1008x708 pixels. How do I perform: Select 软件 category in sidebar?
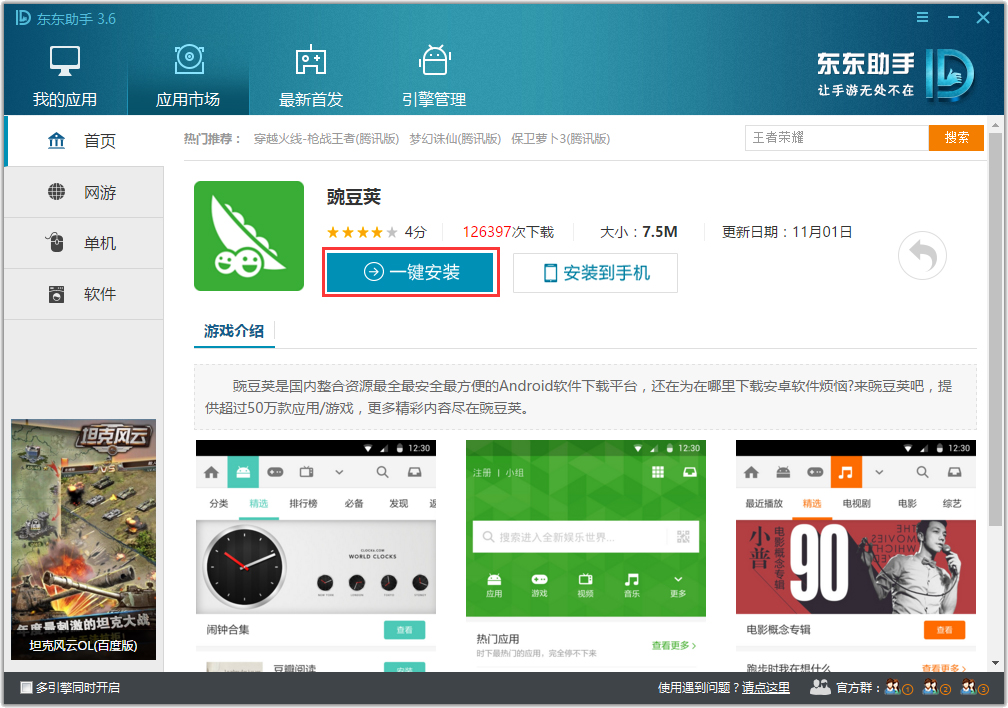[x=84, y=294]
